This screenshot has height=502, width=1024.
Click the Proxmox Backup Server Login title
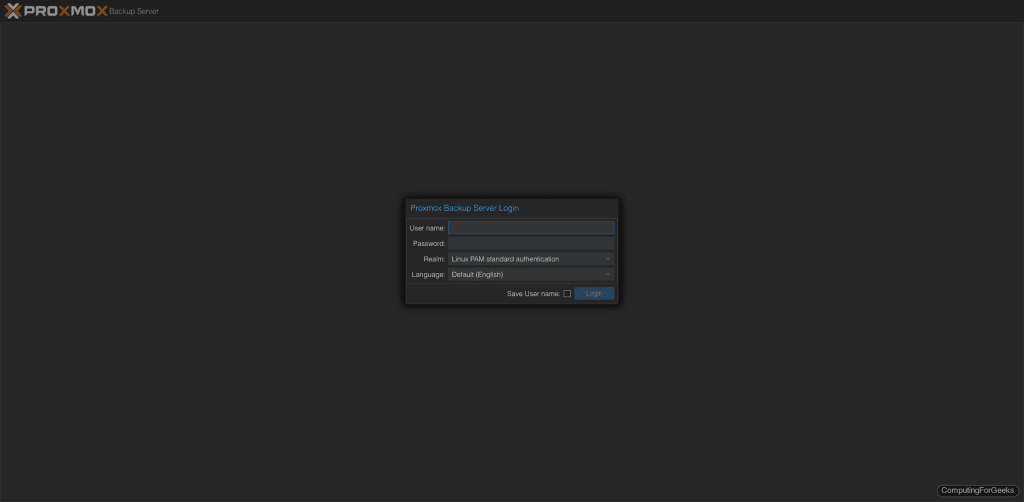pos(464,208)
